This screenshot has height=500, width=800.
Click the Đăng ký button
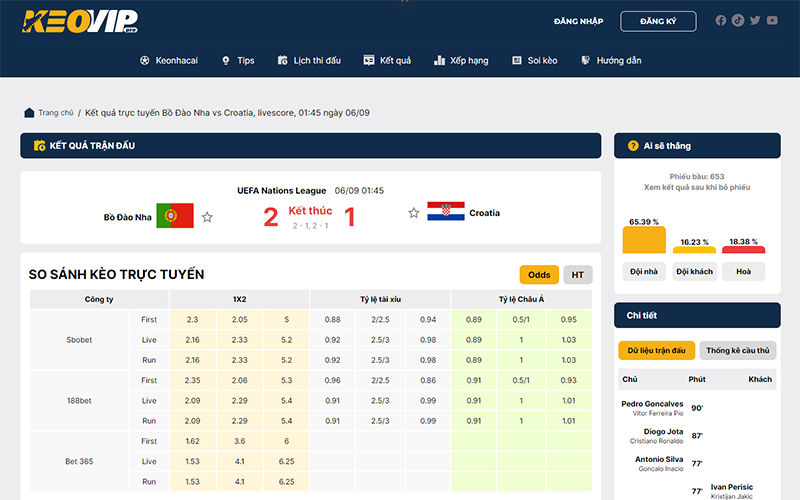tap(658, 21)
